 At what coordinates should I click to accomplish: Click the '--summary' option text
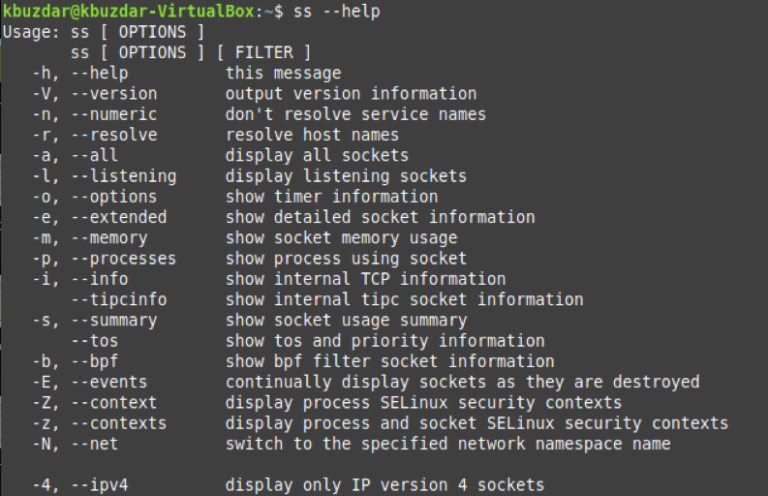pos(114,321)
